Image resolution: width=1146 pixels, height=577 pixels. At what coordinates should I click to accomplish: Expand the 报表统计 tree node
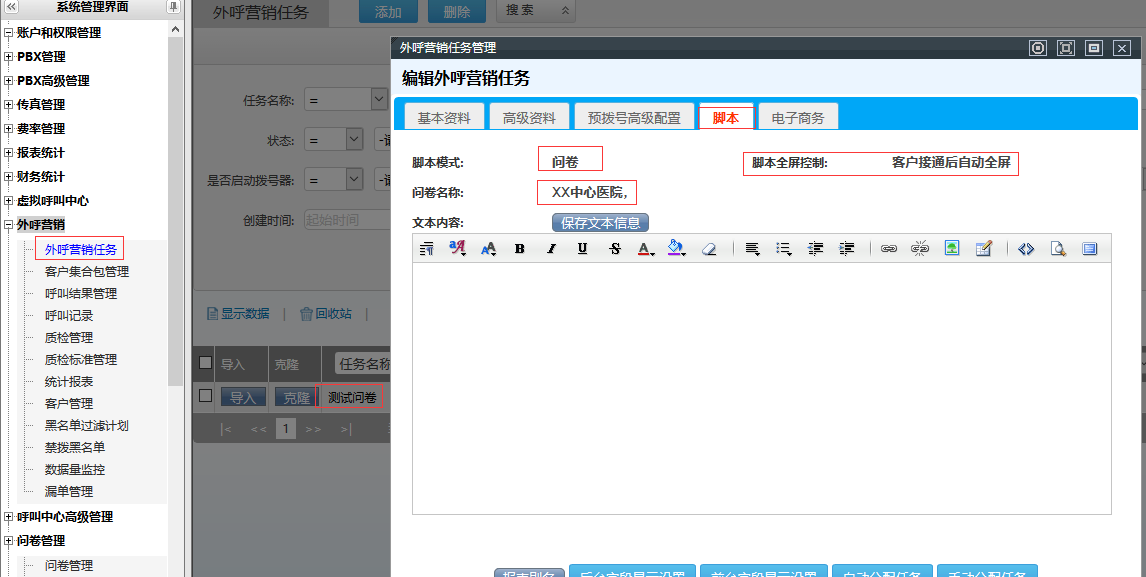9,153
